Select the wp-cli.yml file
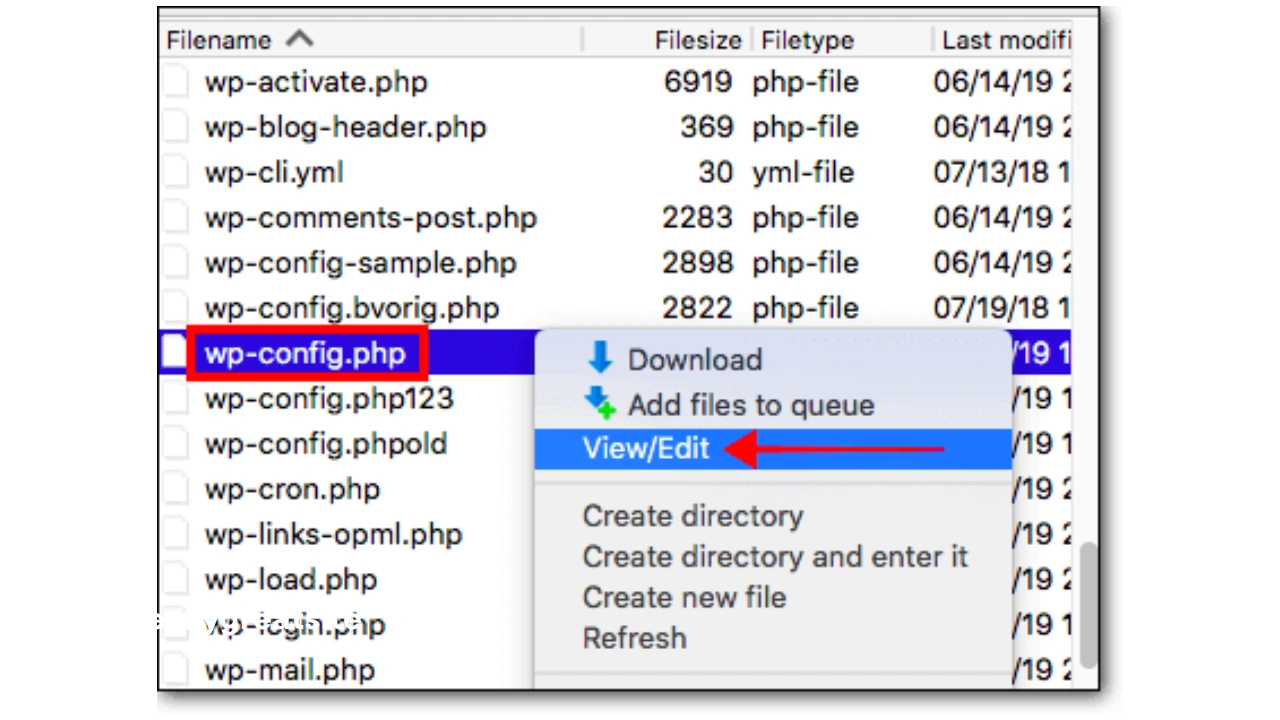This screenshot has width=1280, height=720. click(x=274, y=172)
